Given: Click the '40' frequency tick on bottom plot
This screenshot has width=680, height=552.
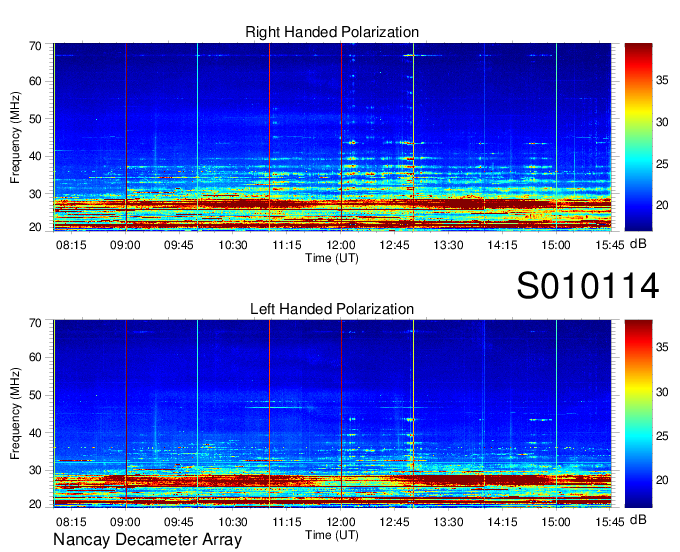Looking at the screenshot, I should pos(35,433).
